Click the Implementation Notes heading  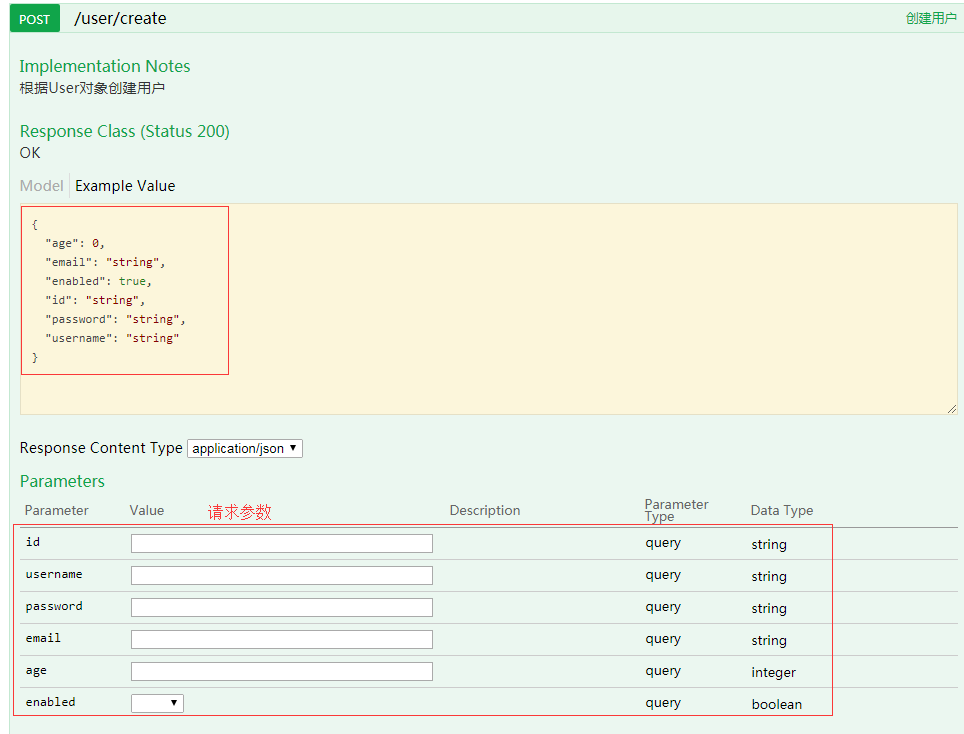[105, 66]
